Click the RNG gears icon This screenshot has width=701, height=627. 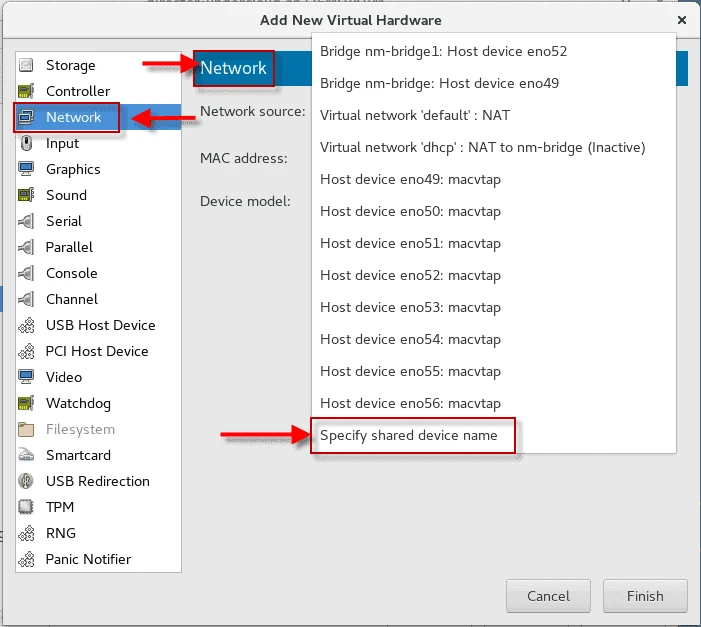26,533
